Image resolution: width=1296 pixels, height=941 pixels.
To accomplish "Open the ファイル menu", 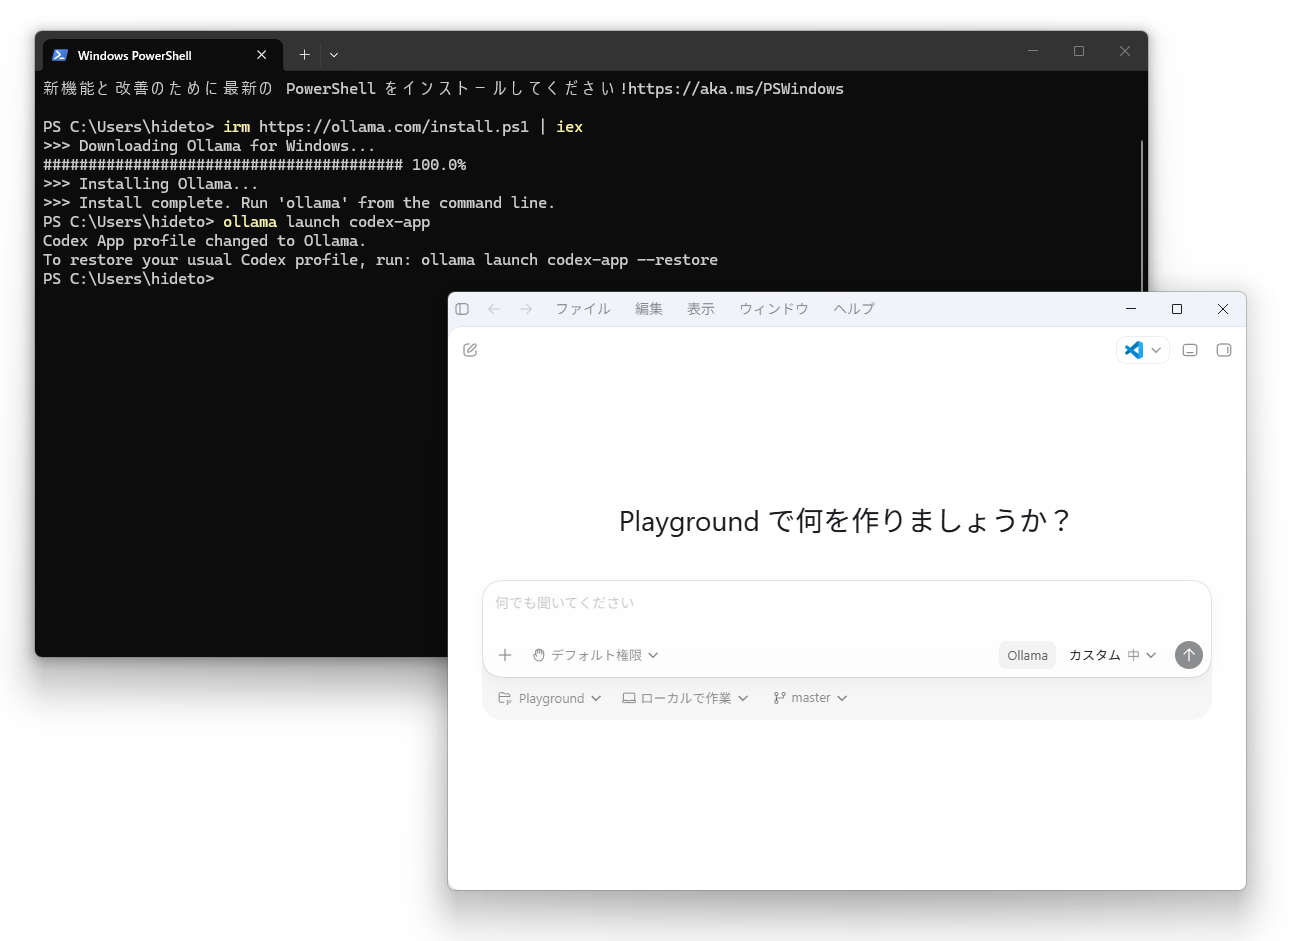I will pos(583,309).
